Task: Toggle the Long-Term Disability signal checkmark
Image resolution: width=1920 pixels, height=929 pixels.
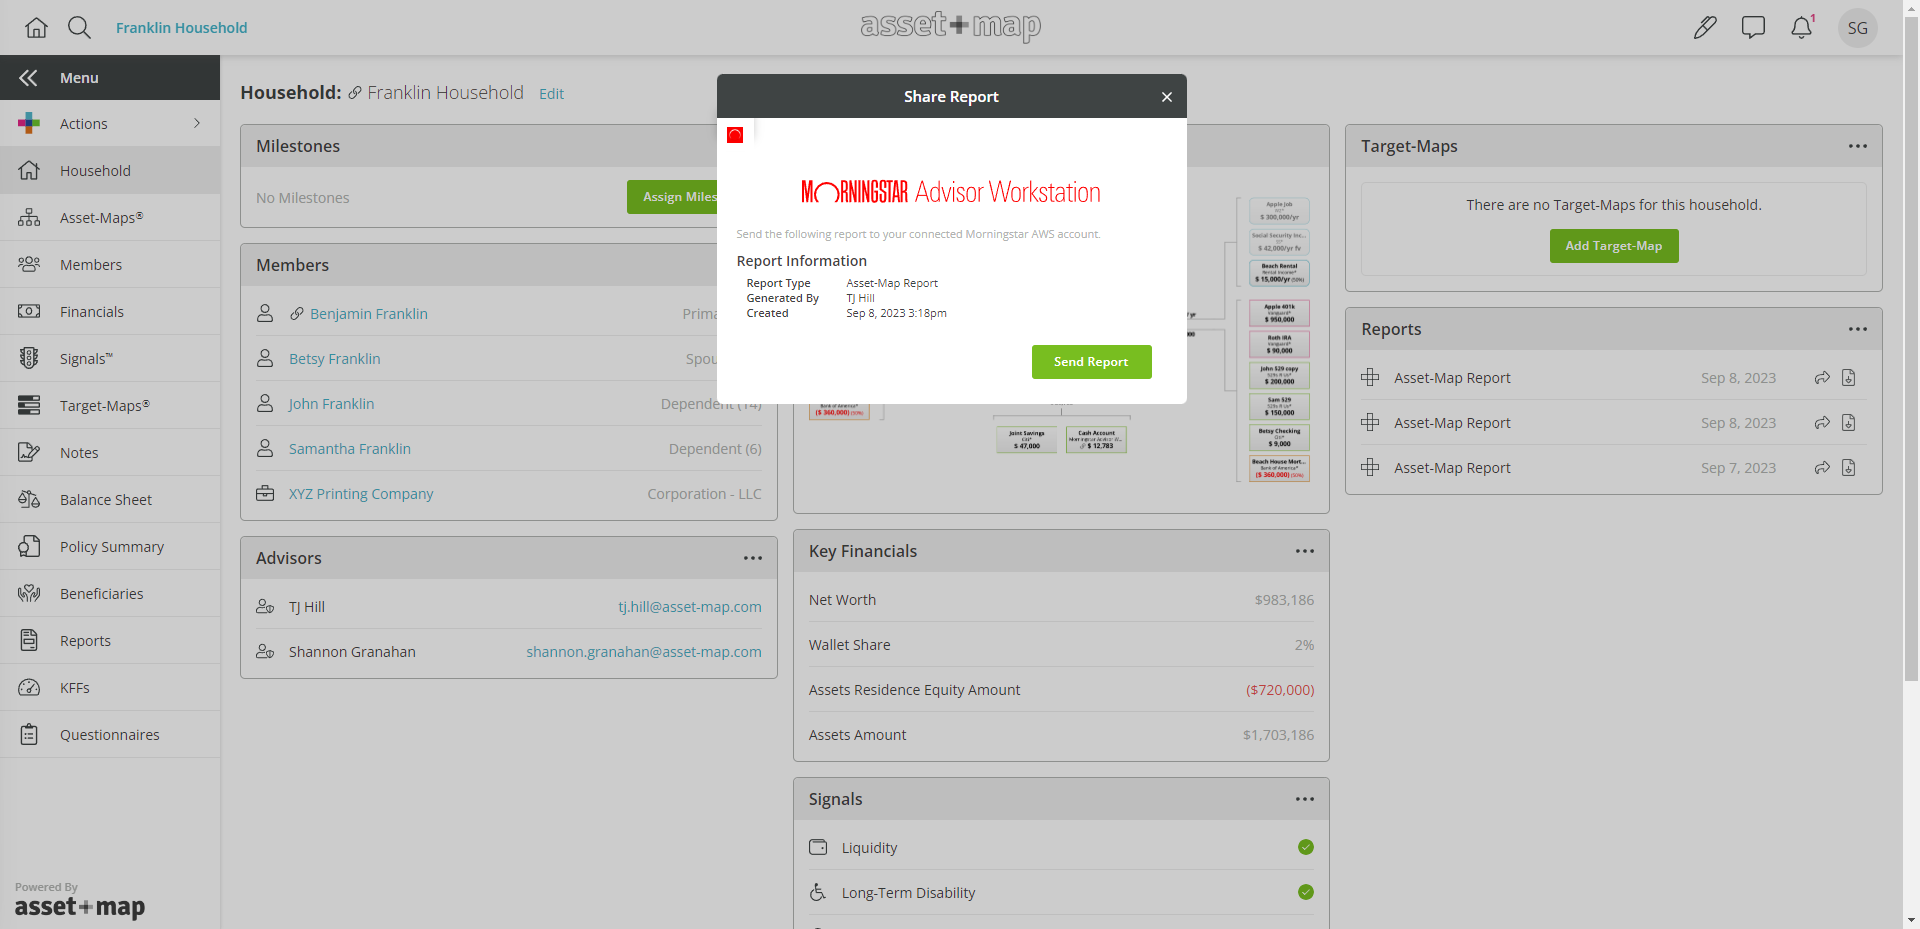Action: pos(1305,892)
